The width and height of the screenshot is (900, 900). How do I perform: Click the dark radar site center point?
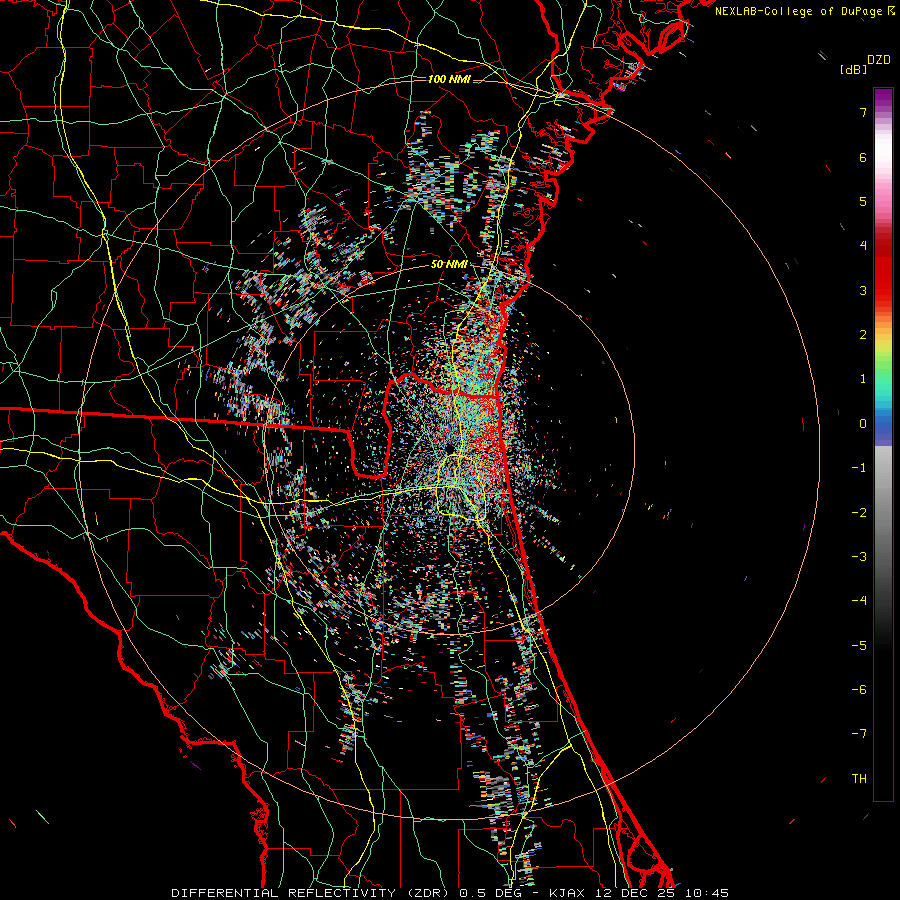coord(449,448)
